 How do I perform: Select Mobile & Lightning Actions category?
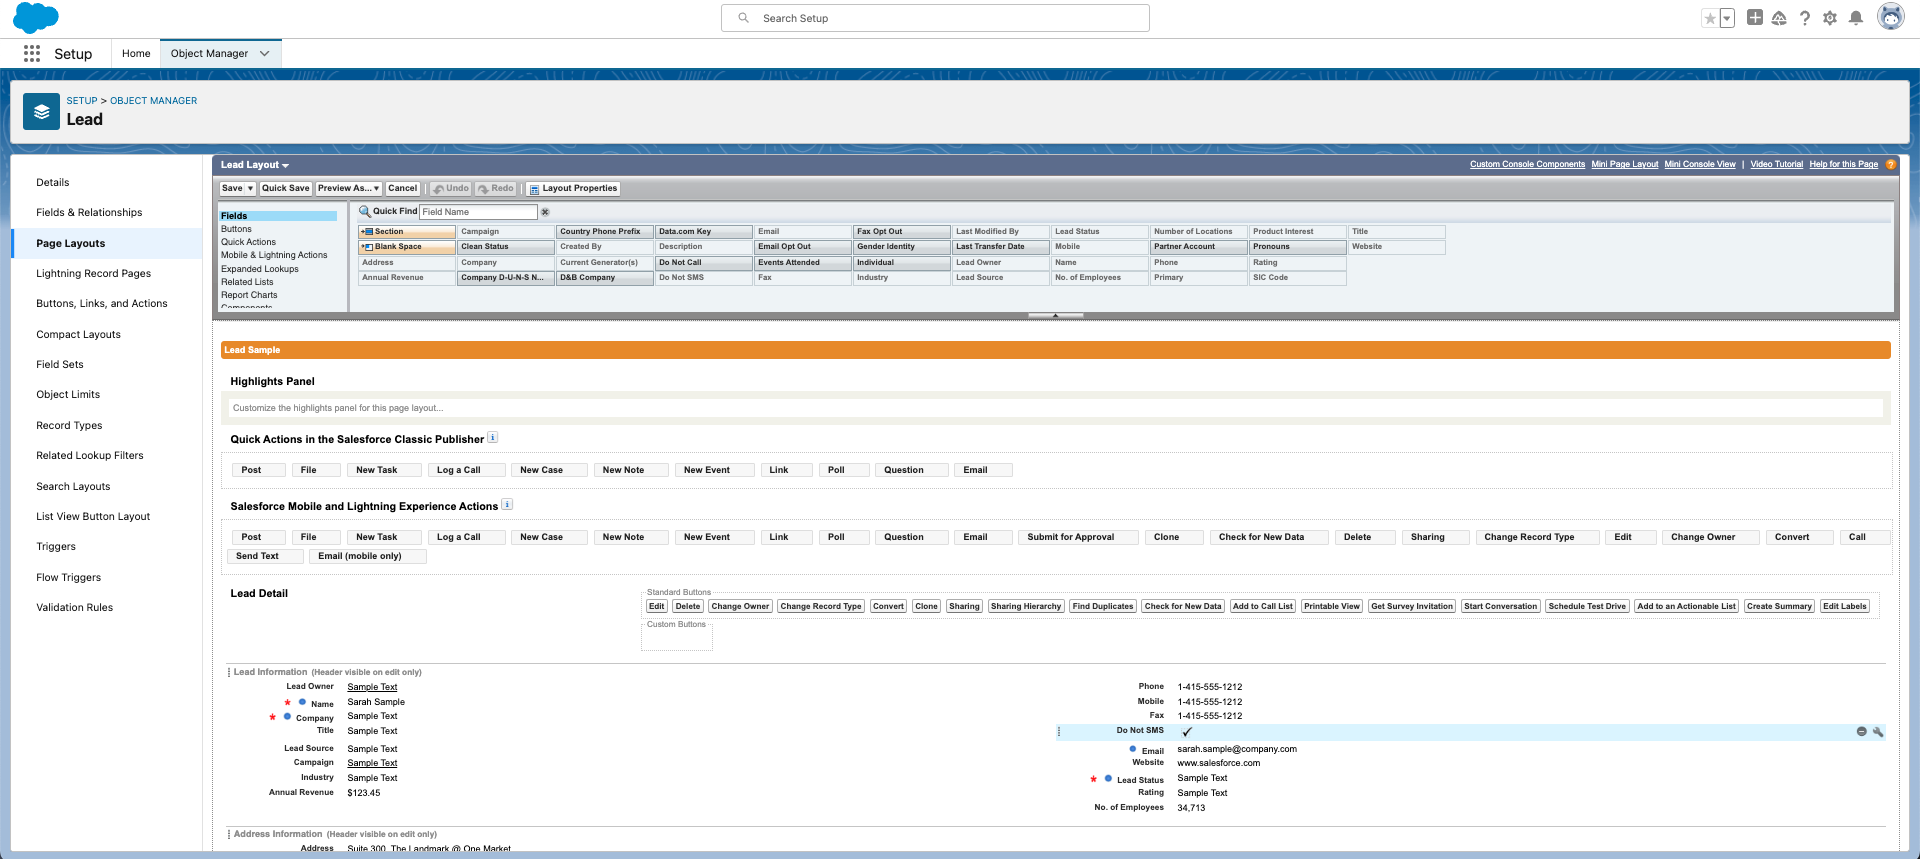tap(274, 256)
